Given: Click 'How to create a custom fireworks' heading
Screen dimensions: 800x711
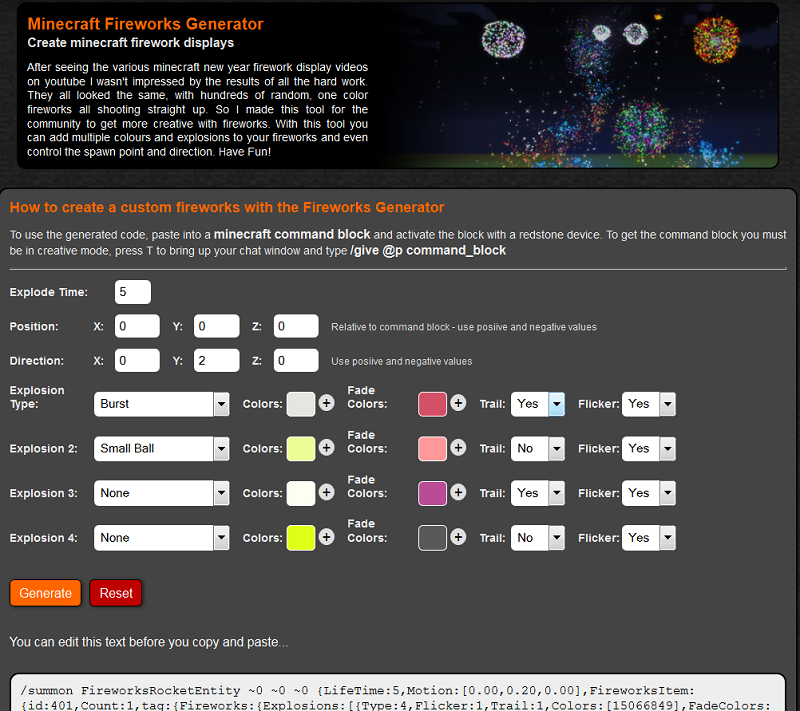Looking at the screenshot, I should 227,207.
